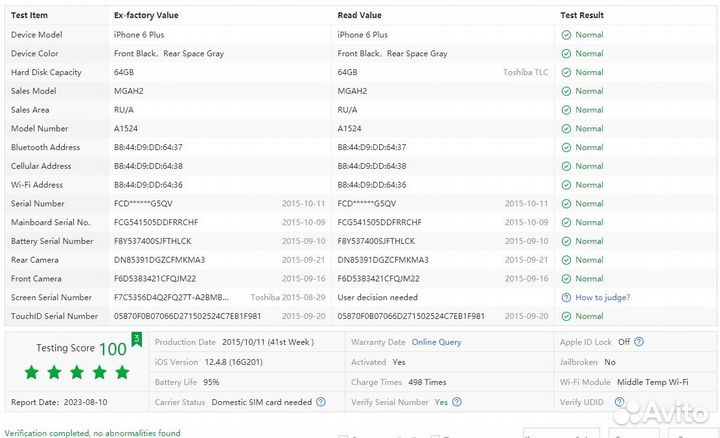Open the help icon next to Apple ID Lock

tap(639, 342)
